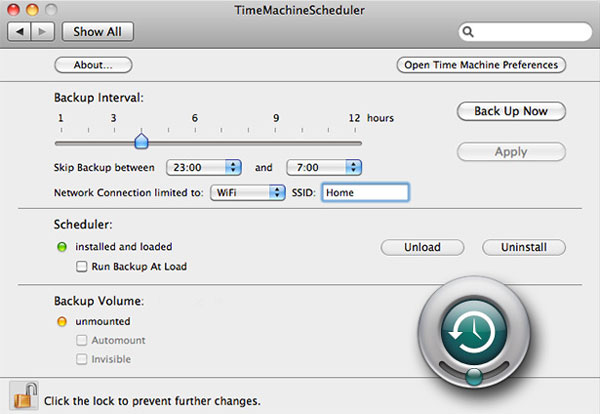The image size is (600, 414).
Task: Click the backup interval slider thumb
Action: pos(142,141)
